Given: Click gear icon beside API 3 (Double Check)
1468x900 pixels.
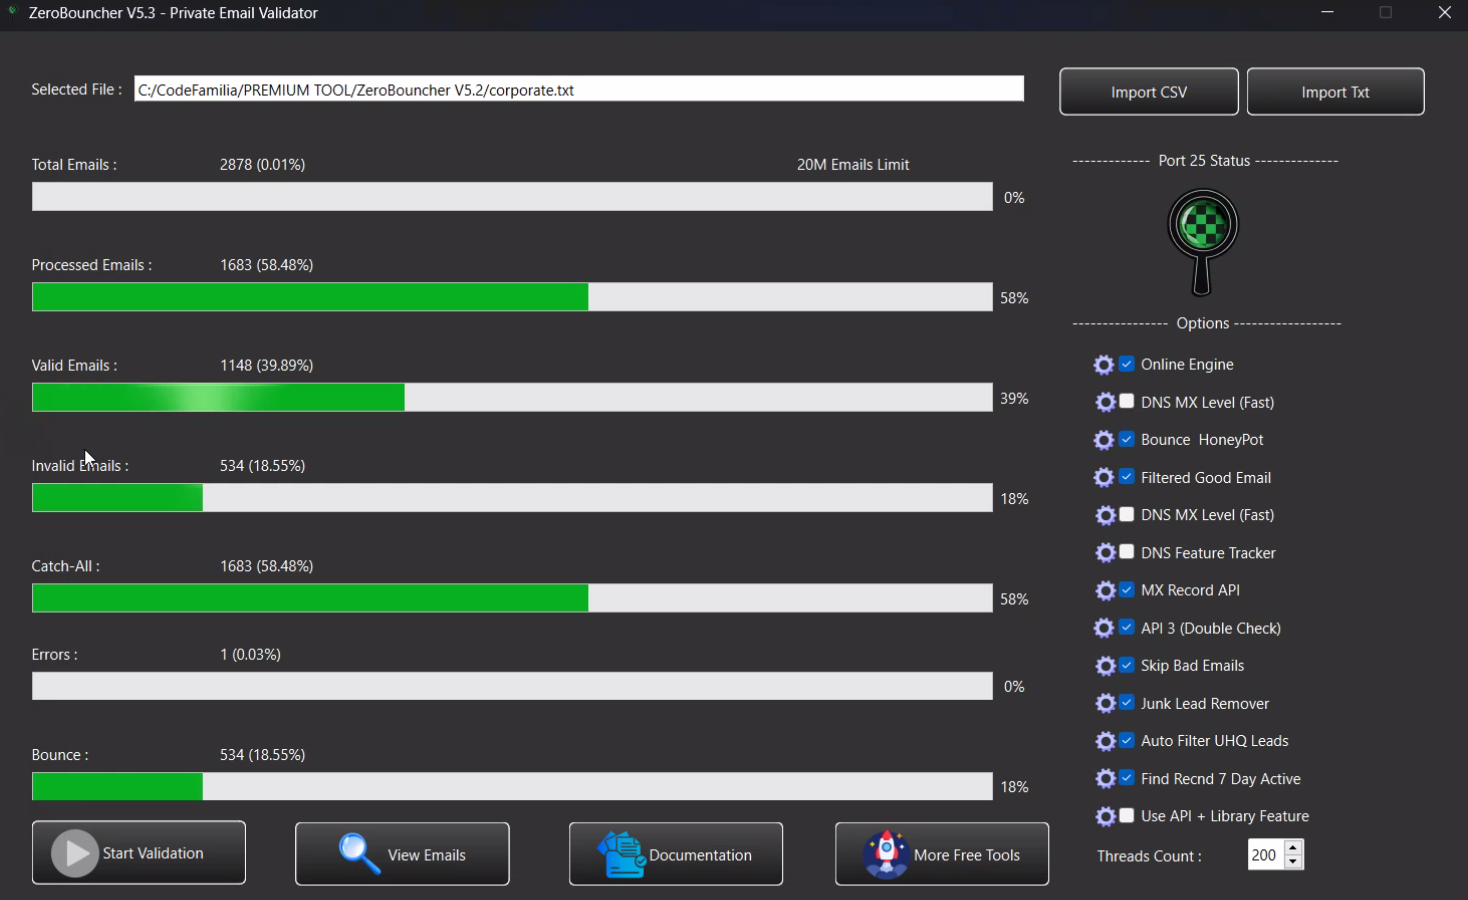Looking at the screenshot, I should click(1104, 628).
